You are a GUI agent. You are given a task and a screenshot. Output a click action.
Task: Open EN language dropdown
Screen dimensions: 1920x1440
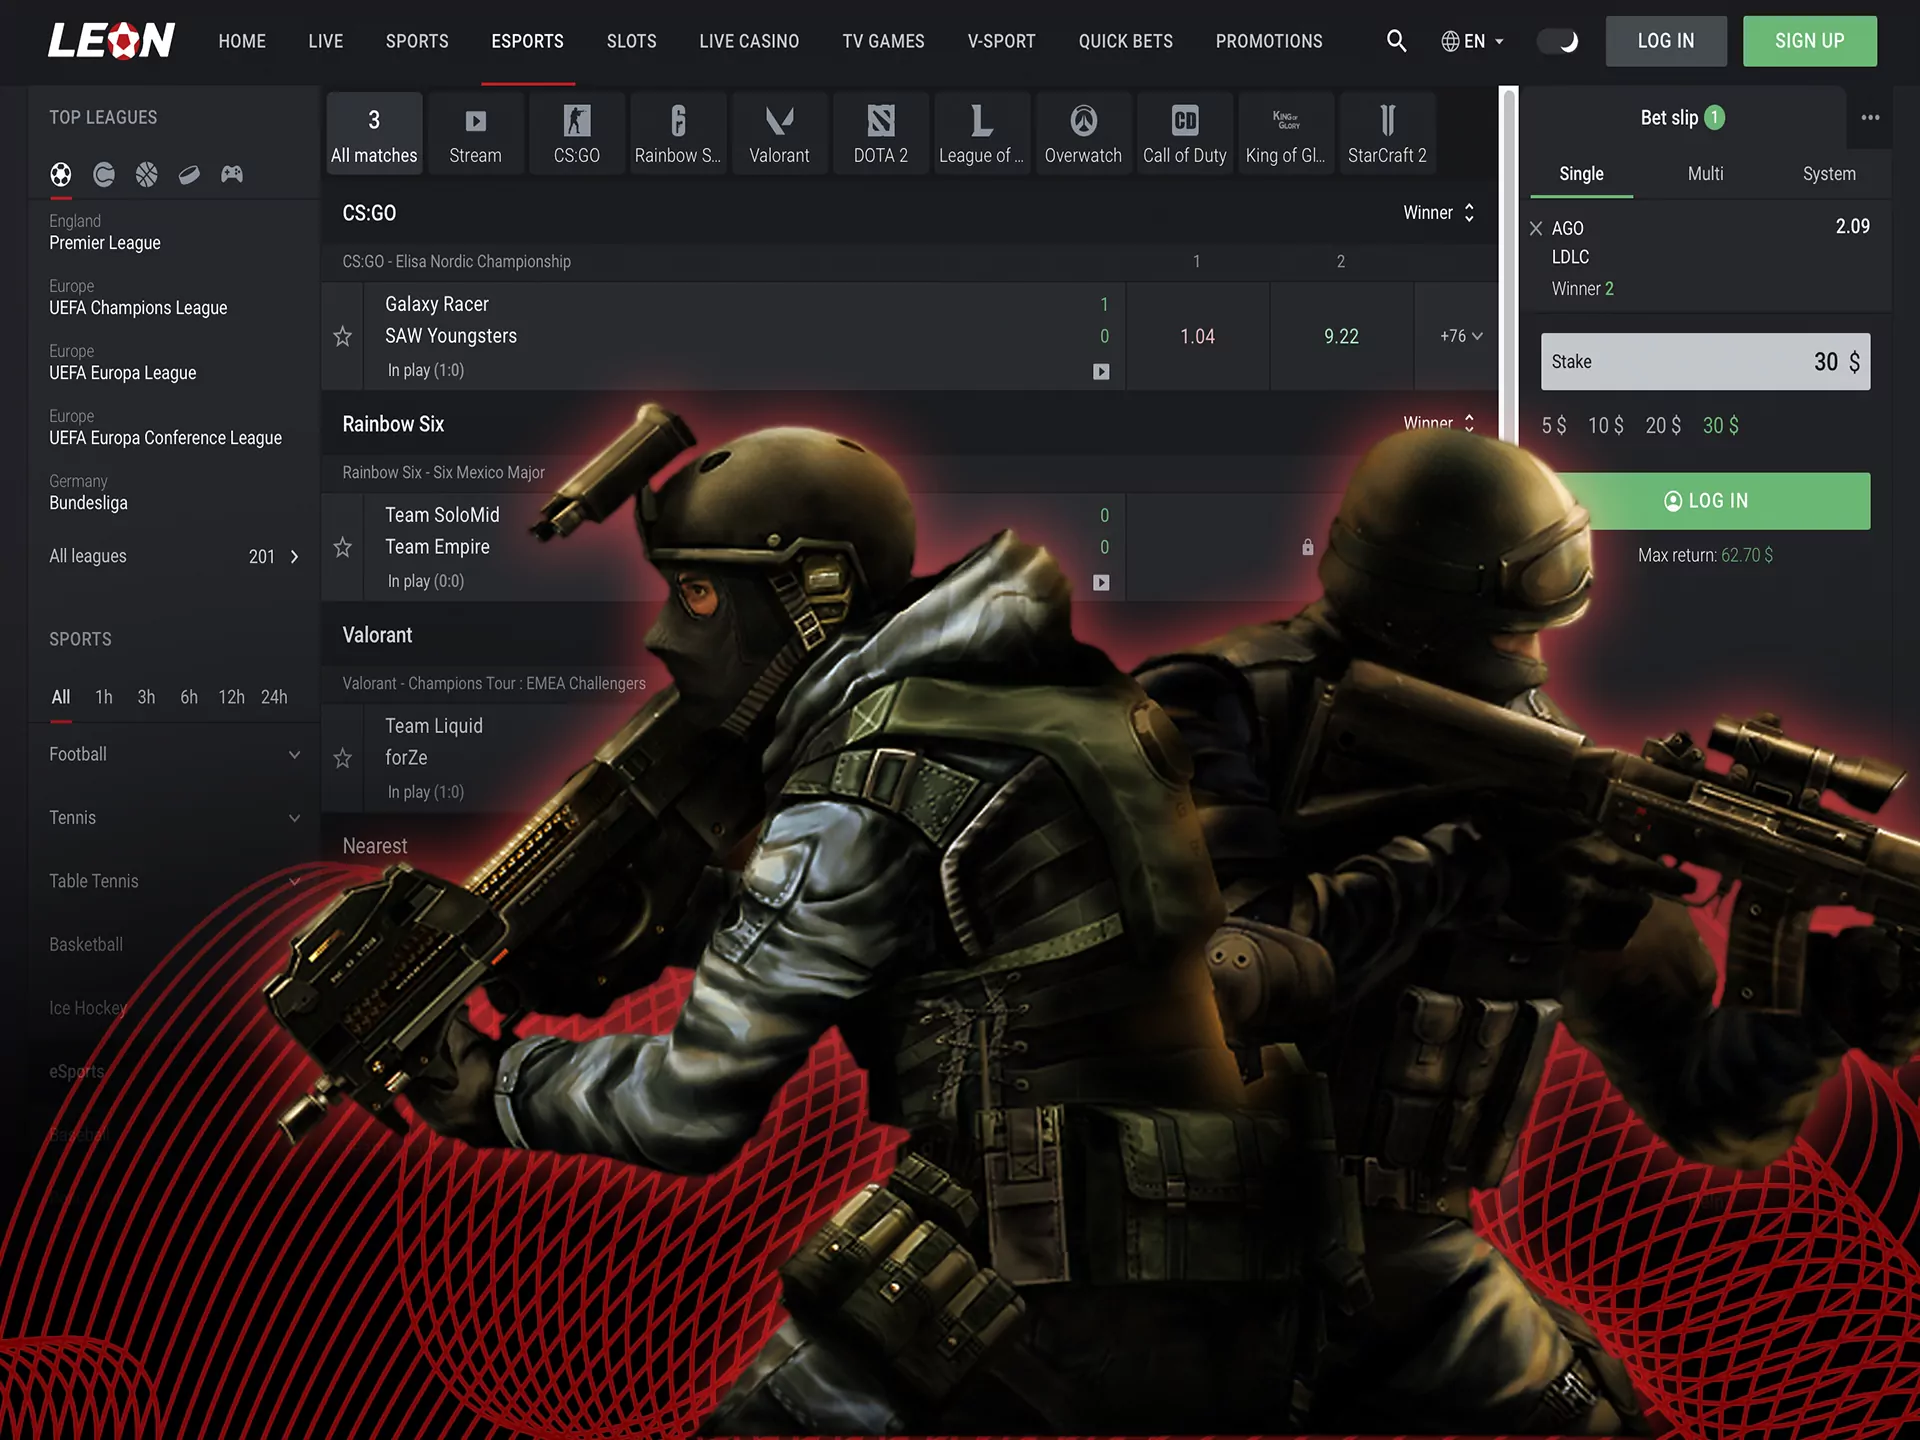1472,41
